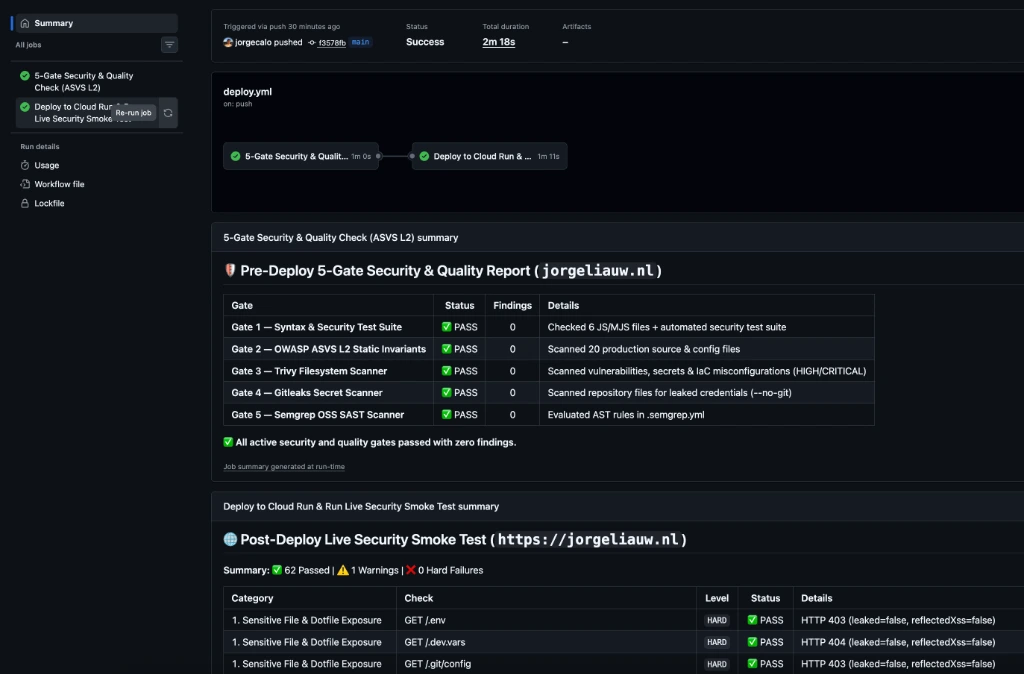
Task: Open the jobs filter button beside All jobs
Action: click(169, 44)
